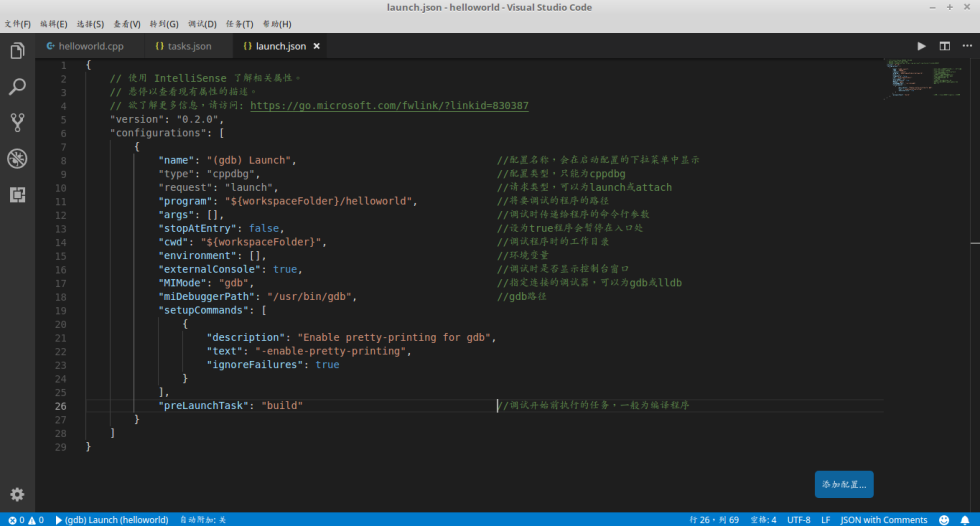Click the errors count icon in status bar
This screenshot has width=980, height=527.
pyautogui.click(x=12, y=520)
